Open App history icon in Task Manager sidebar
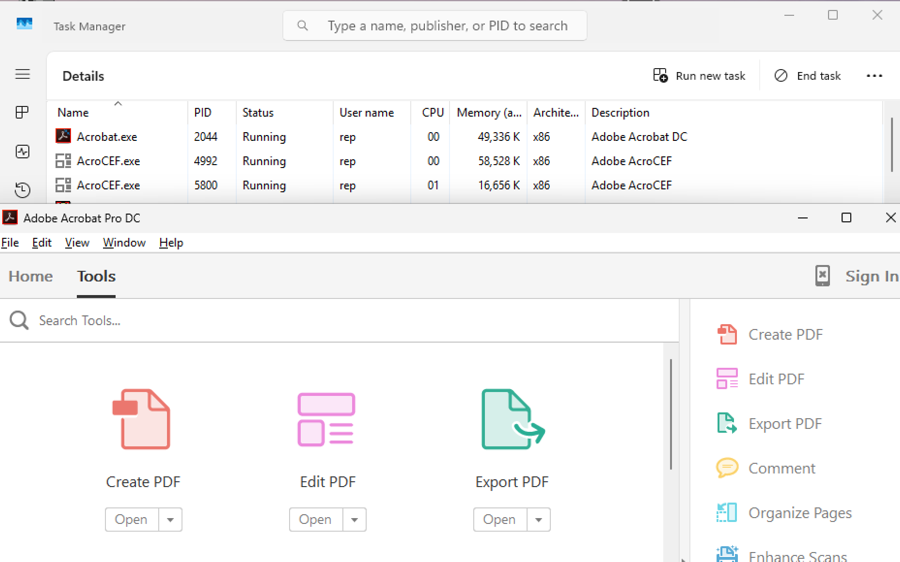The width and height of the screenshot is (900, 562). (22, 190)
